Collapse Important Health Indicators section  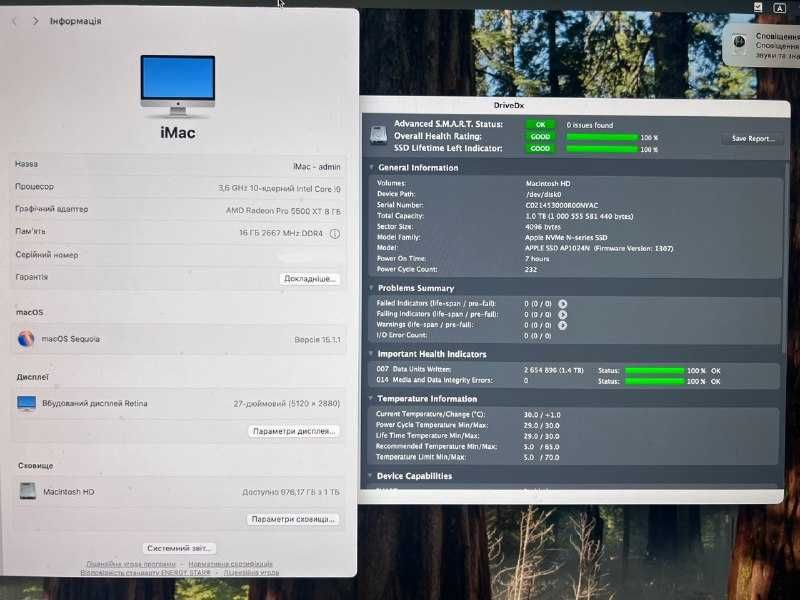[371, 354]
